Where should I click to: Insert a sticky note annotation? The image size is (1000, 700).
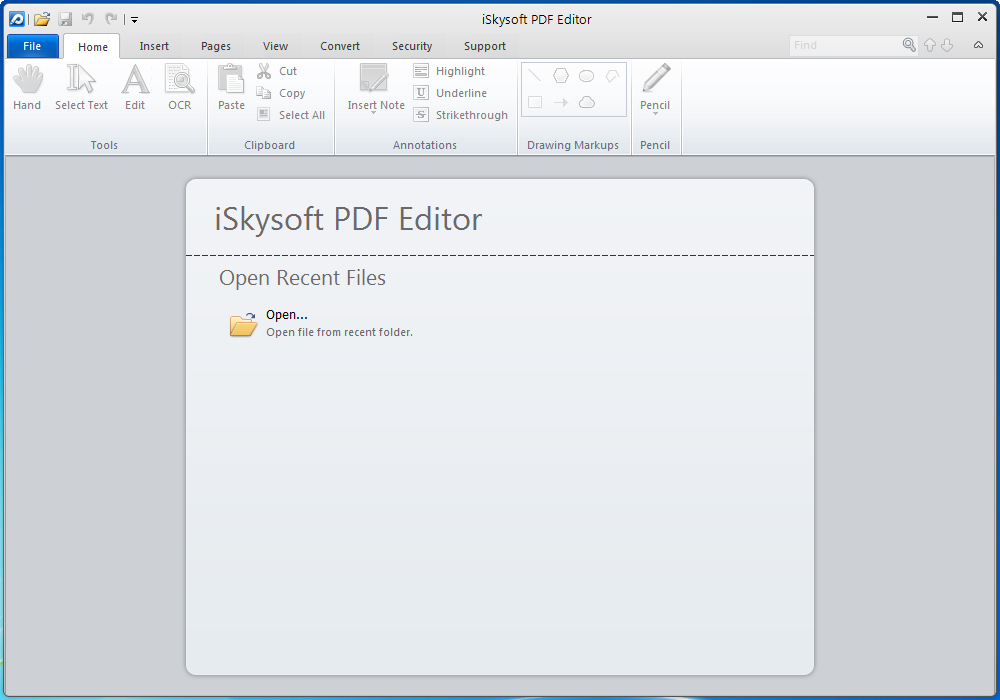click(374, 80)
